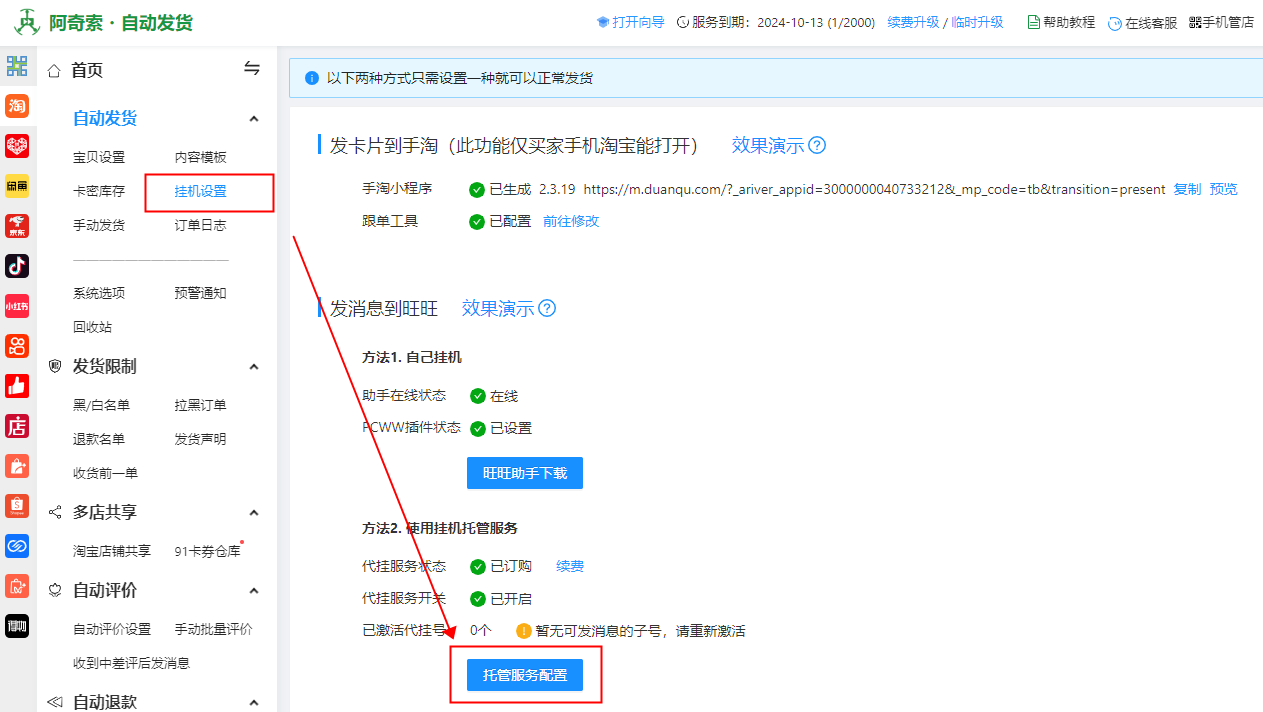This screenshot has height=712, width=1263.
Task: Open 宝贝设置 menu item
Action: [99, 157]
